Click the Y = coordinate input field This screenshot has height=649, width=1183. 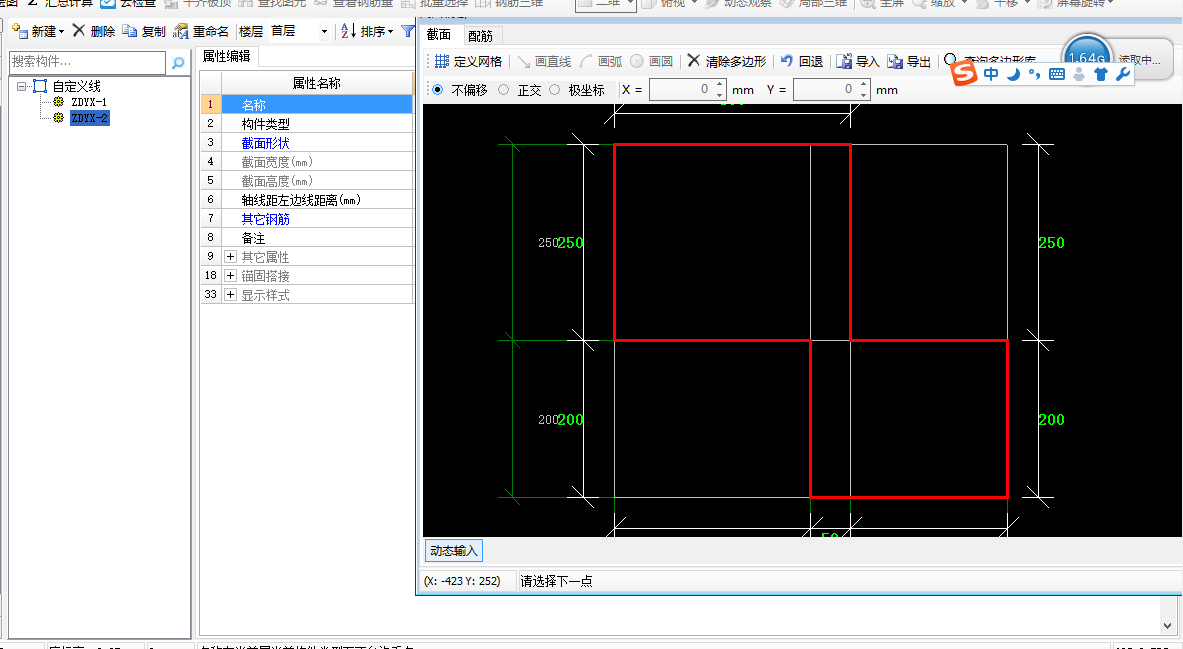tap(825, 90)
